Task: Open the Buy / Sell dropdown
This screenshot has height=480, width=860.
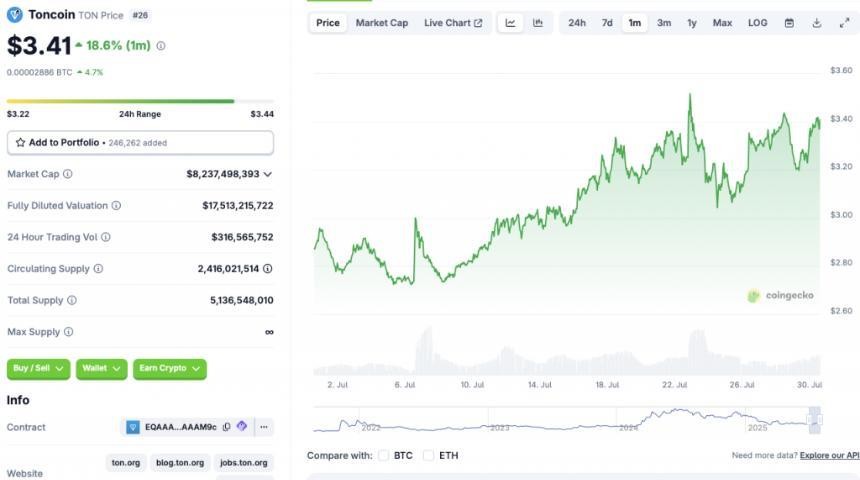Action: click(38, 369)
